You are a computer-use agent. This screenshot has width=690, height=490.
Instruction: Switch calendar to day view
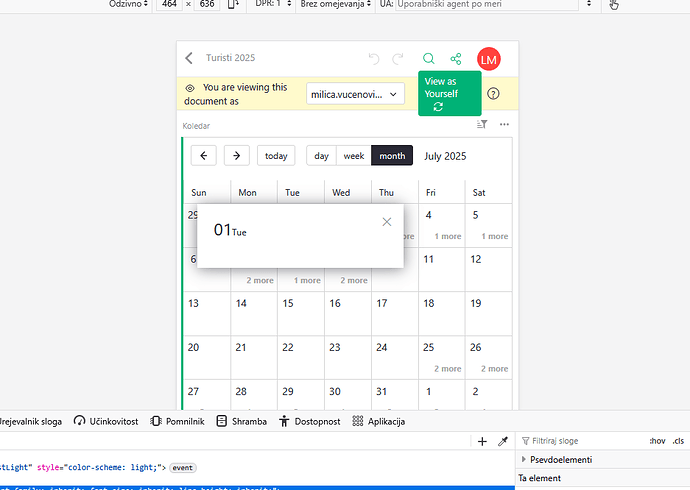(321, 156)
